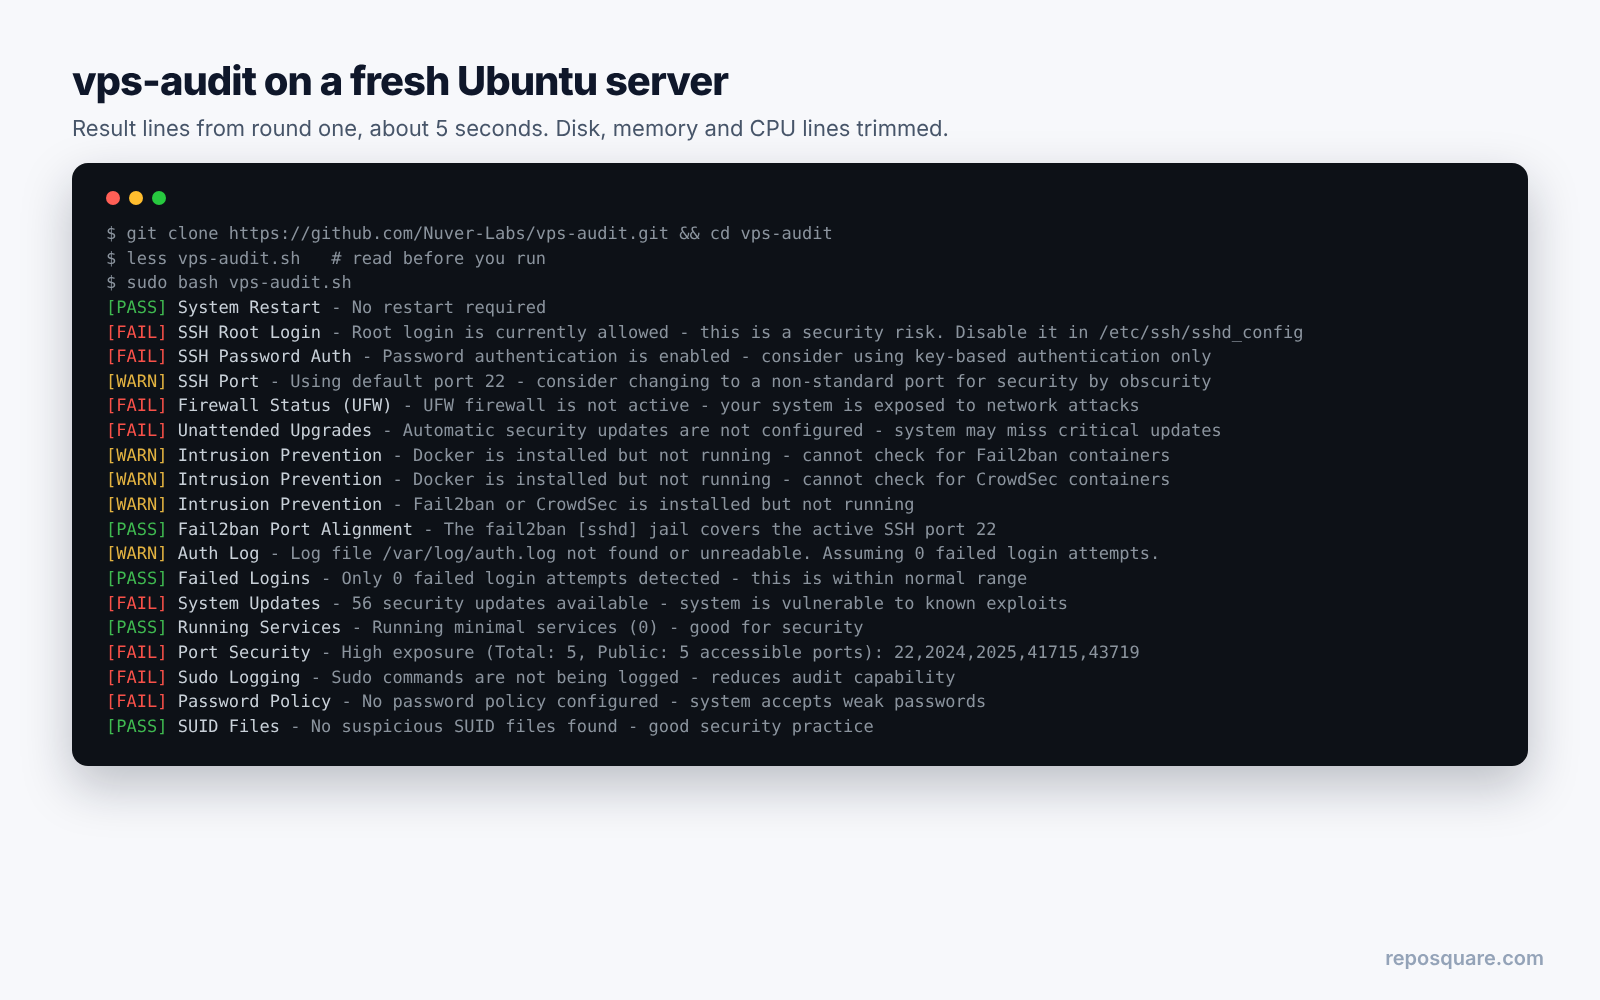Image resolution: width=1600 pixels, height=1000 pixels.
Task: Click the 'vps-audit on a fresh Ubuntu server' heading
Action: pos(400,81)
